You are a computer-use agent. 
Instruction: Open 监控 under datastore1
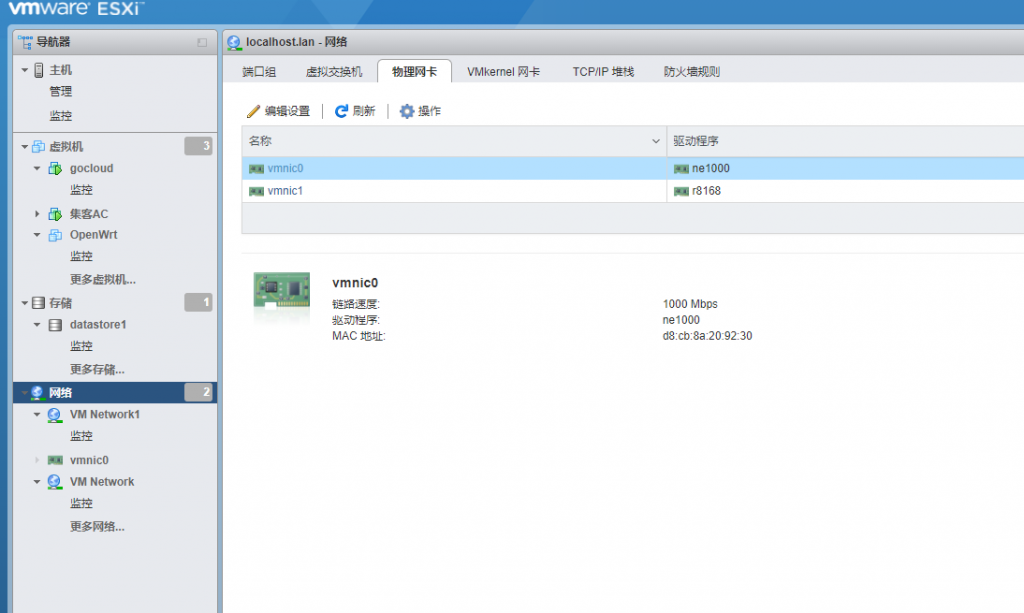point(81,346)
